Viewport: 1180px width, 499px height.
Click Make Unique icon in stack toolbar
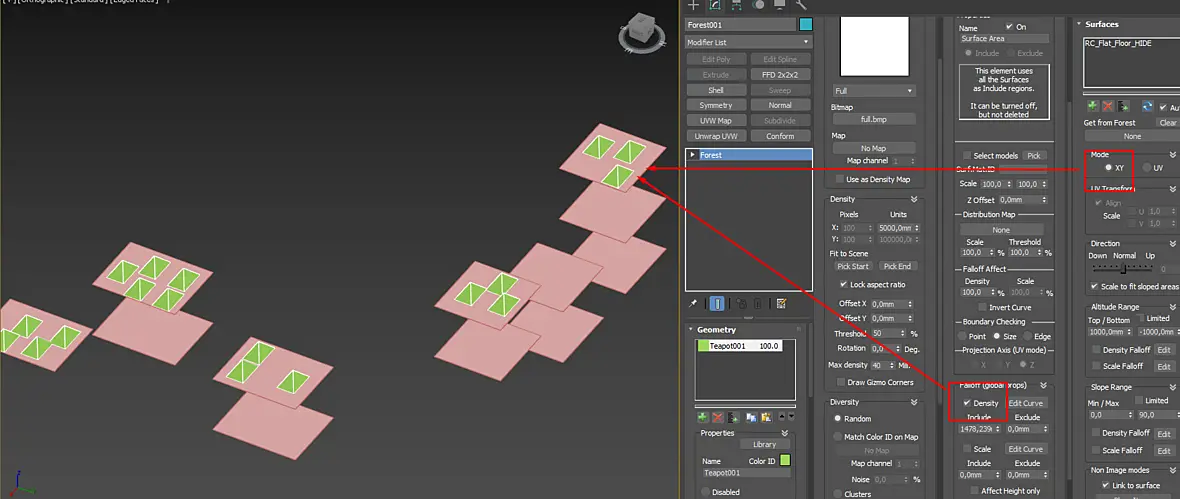pyautogui.click(x=741, y=303)
